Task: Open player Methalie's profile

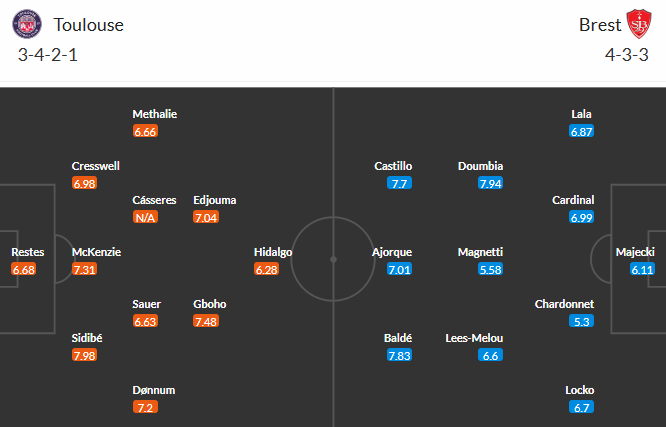Action: (x=154, y=114)
